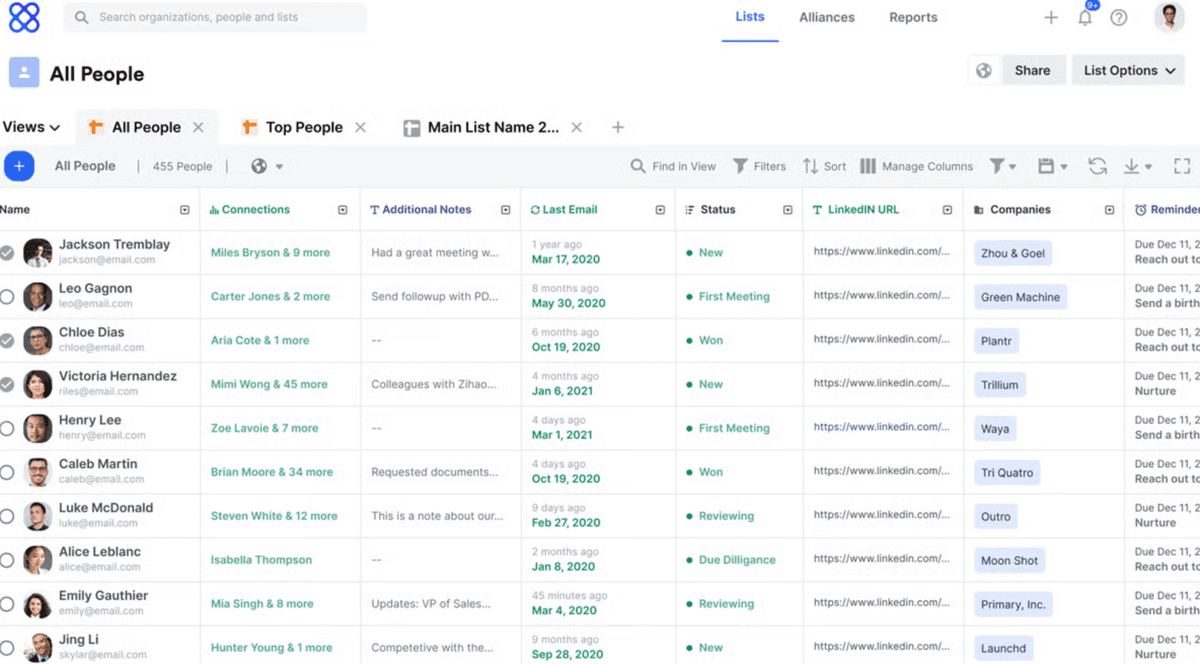Click the Sort toolbar option
Screen dimensions: 1200x664
(824, 166)
